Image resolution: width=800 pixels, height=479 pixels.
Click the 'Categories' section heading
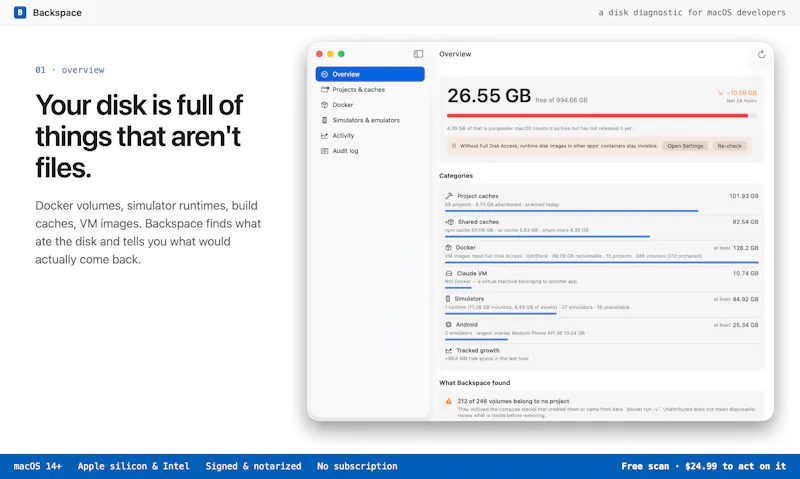(x=456, y=175)
